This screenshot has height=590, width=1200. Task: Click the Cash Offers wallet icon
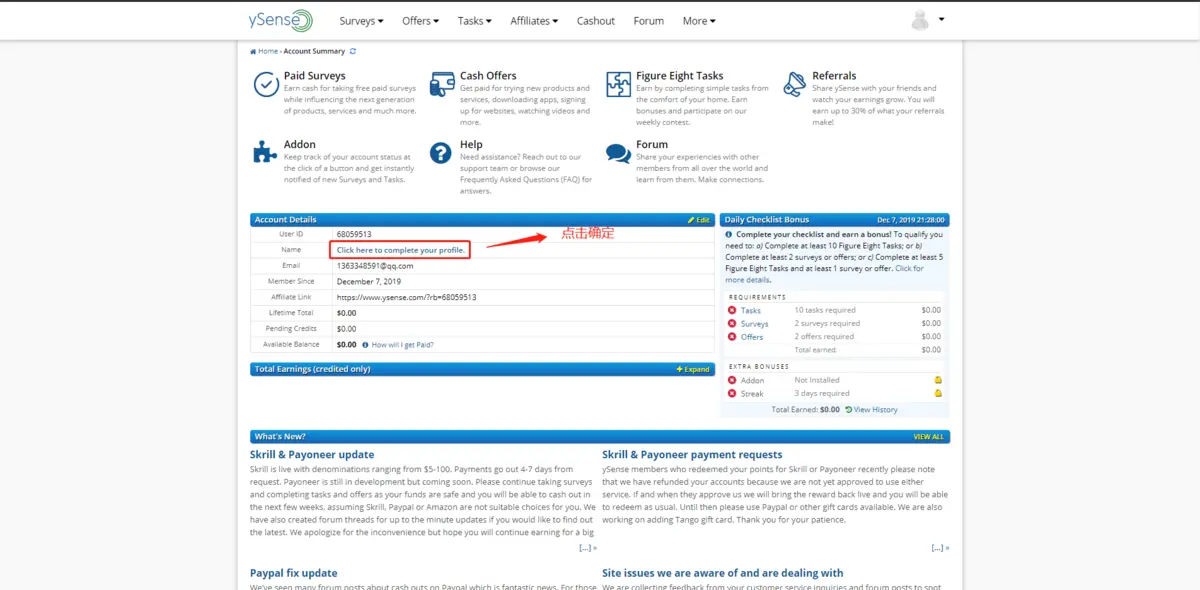pyautogui.click(x=442, y=84)
